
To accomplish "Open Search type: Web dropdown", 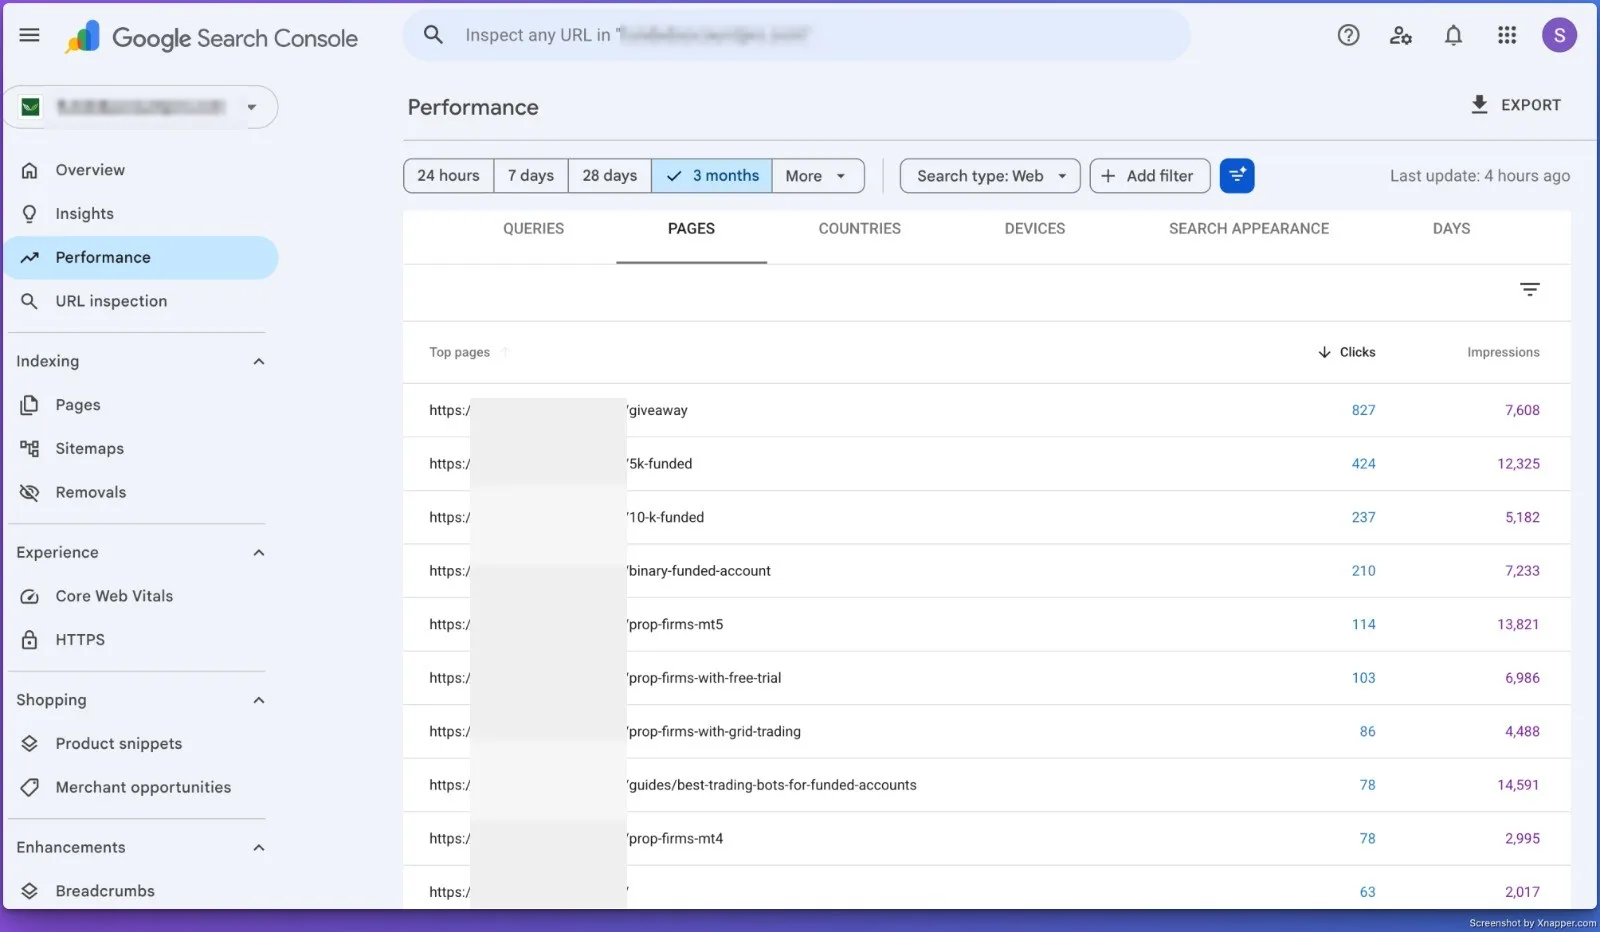I will pos(990,176).
